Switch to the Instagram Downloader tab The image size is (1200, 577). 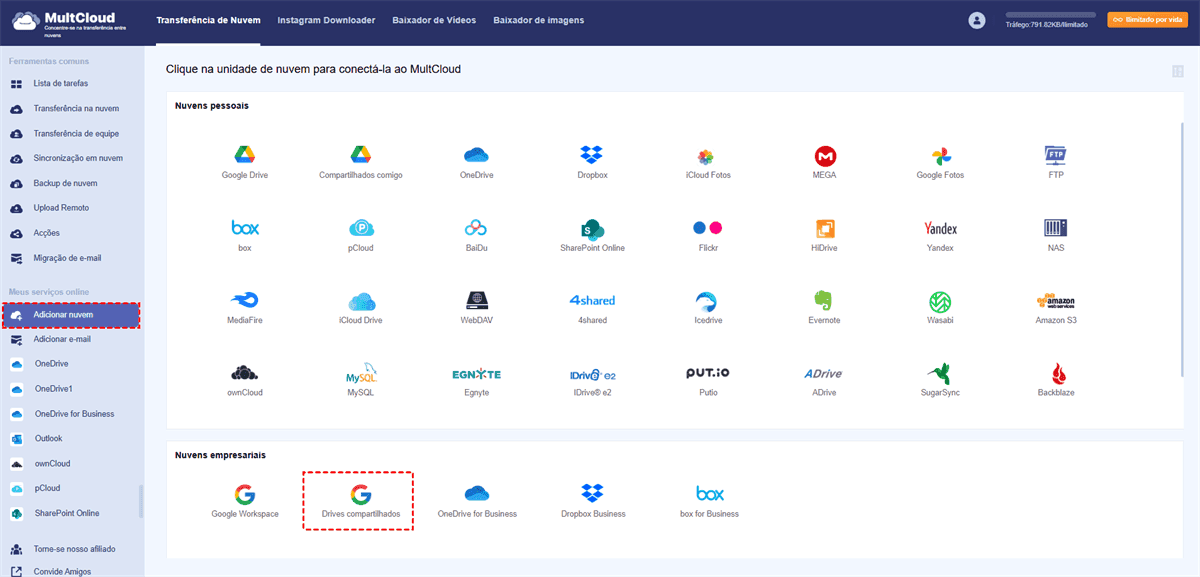click(326, 20)
